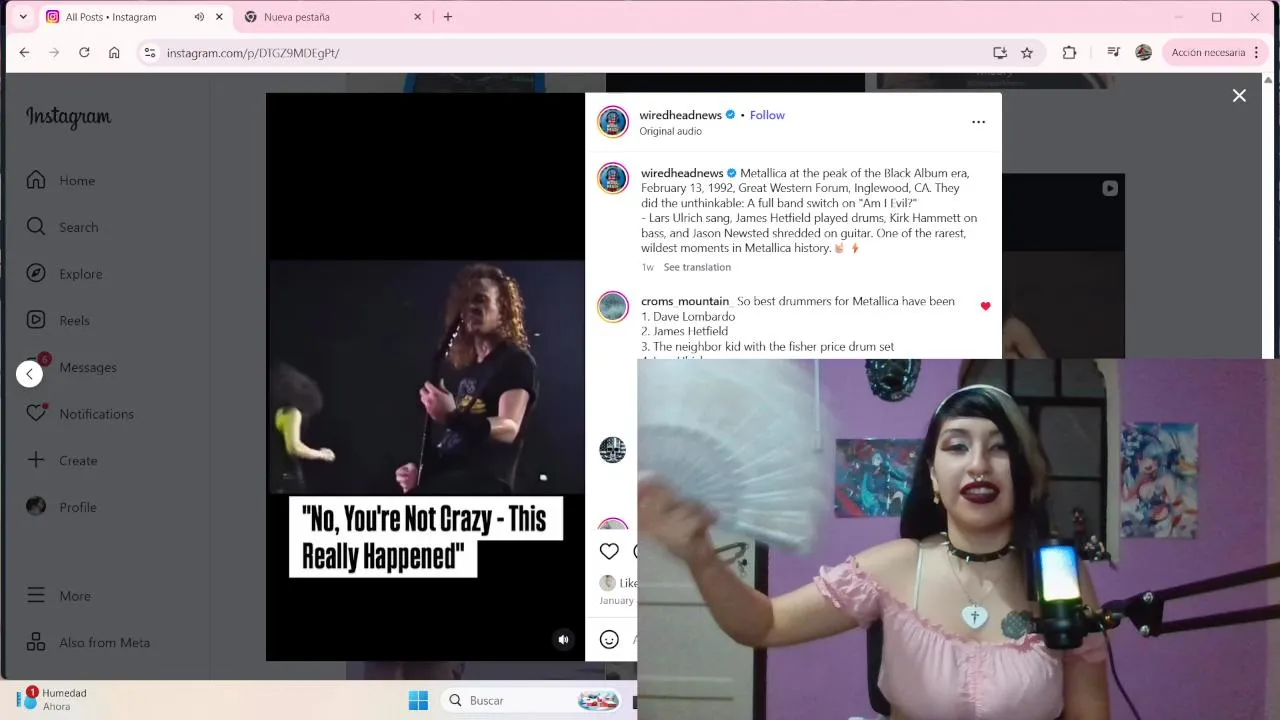This screenshot has height=720, width=1280.
Task: Click the site information icon
Action: [x=149, y=53]
